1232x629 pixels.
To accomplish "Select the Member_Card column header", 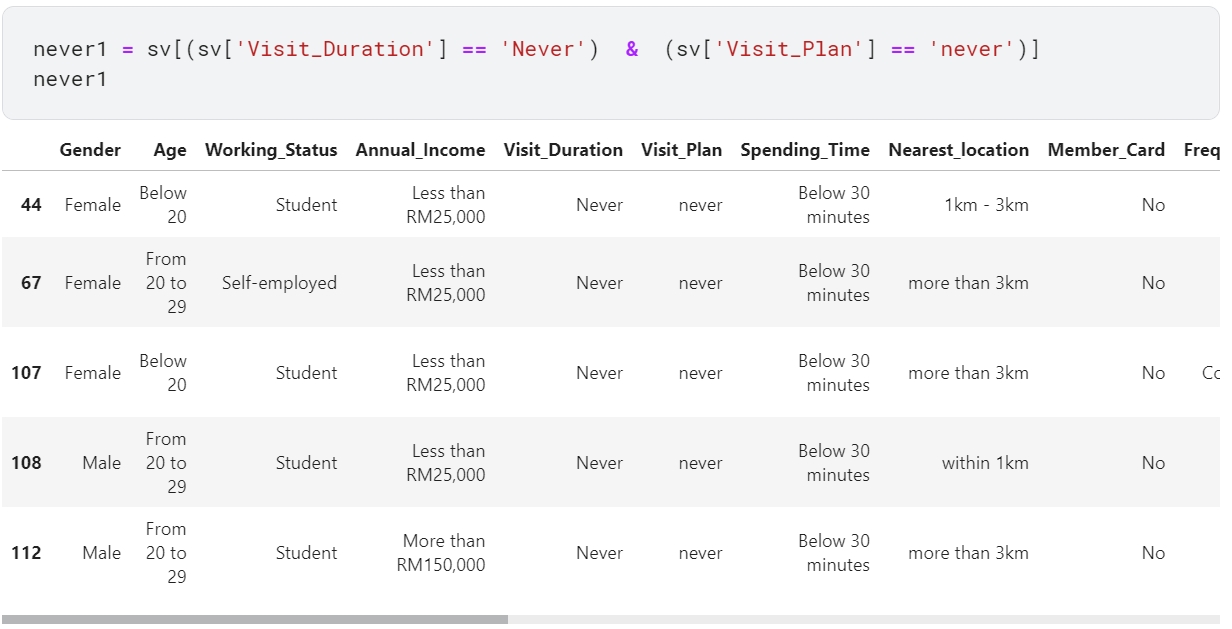I will tap(1106, 150).
